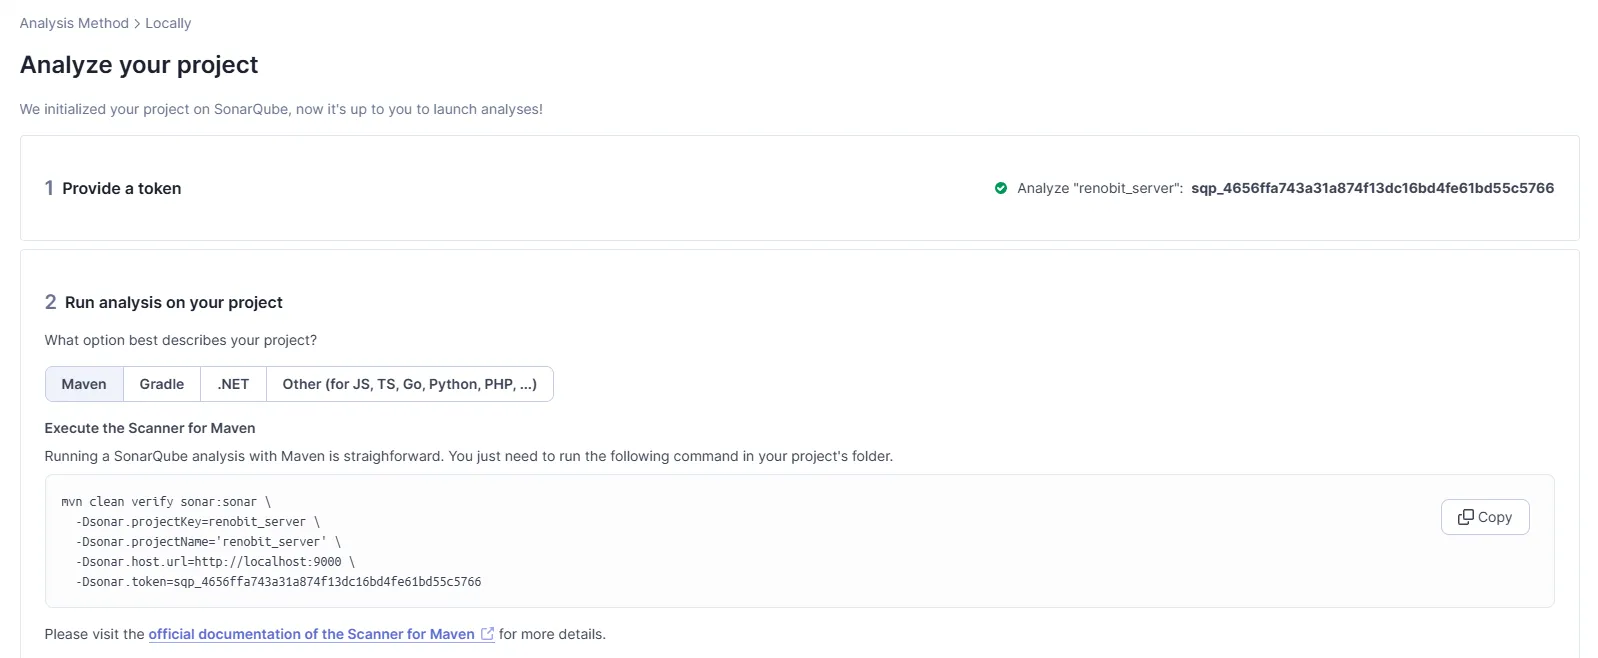
Task: Click What option best describes your project text
Action: [x=181, y=340]
